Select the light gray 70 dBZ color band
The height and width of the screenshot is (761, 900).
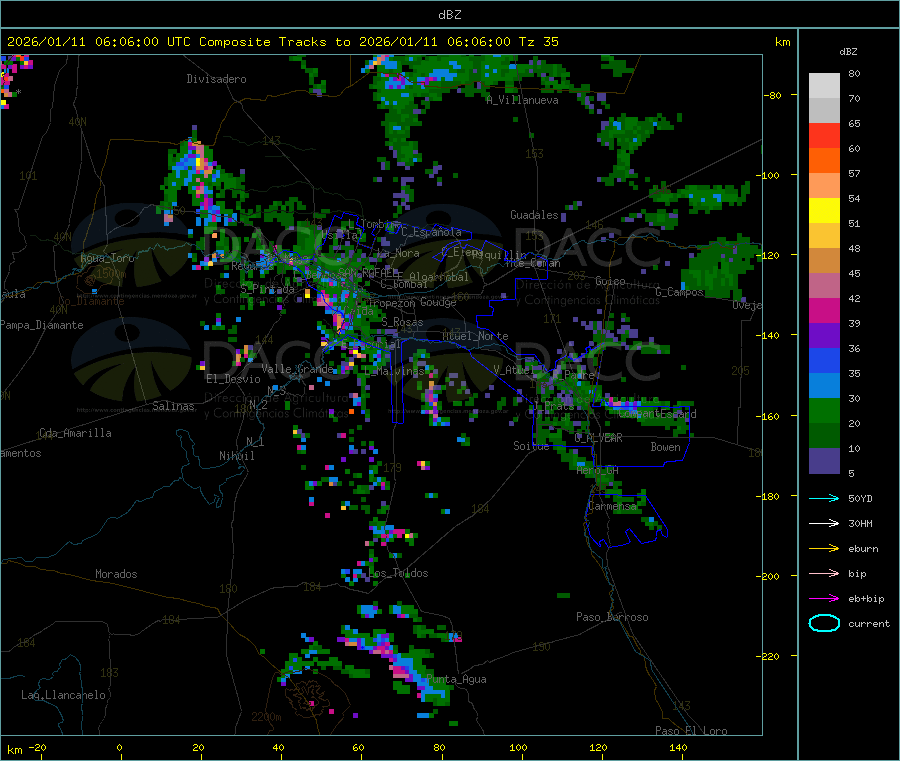point(824,86)
